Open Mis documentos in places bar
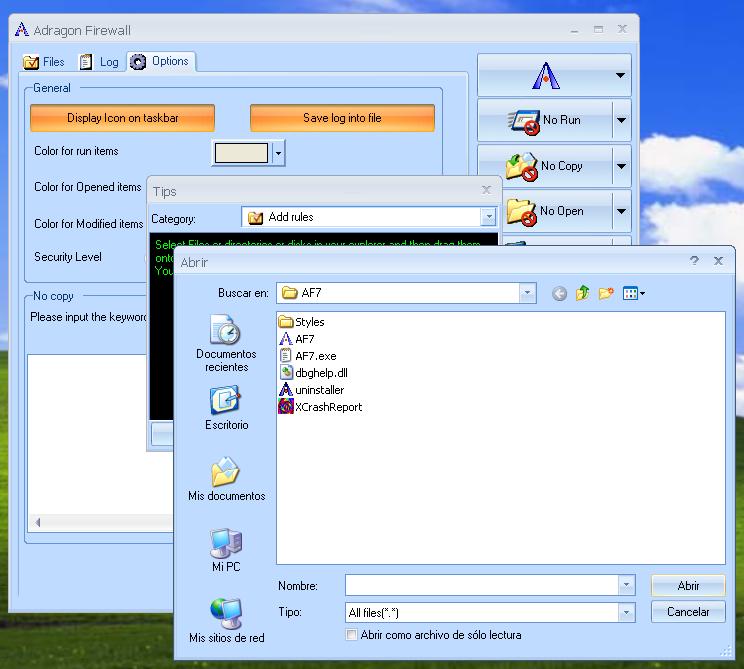 pos(226,479)
